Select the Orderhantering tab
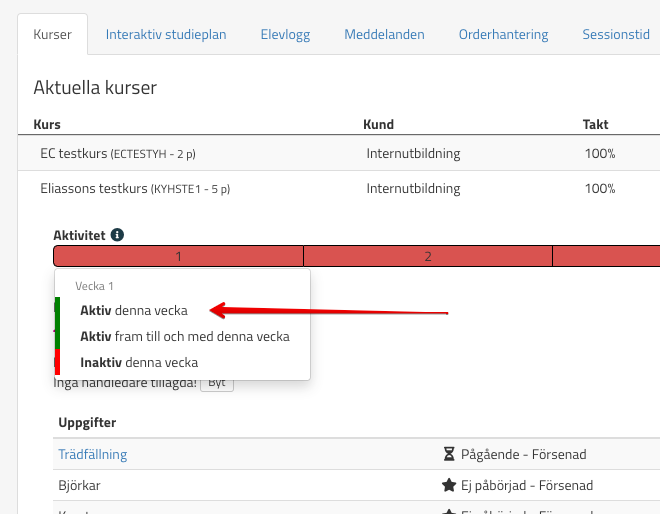This screenshot has height=514, width=660. click(503, 34)
